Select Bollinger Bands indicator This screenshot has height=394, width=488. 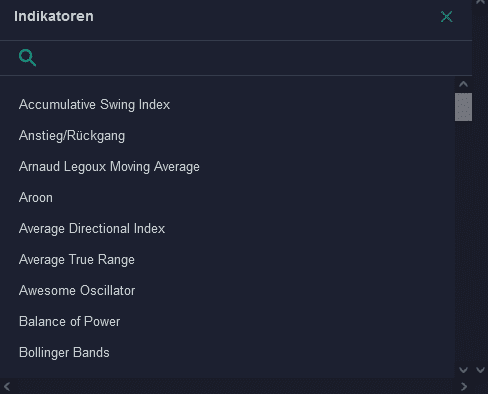pyautogui.click(x=64, y=353)
